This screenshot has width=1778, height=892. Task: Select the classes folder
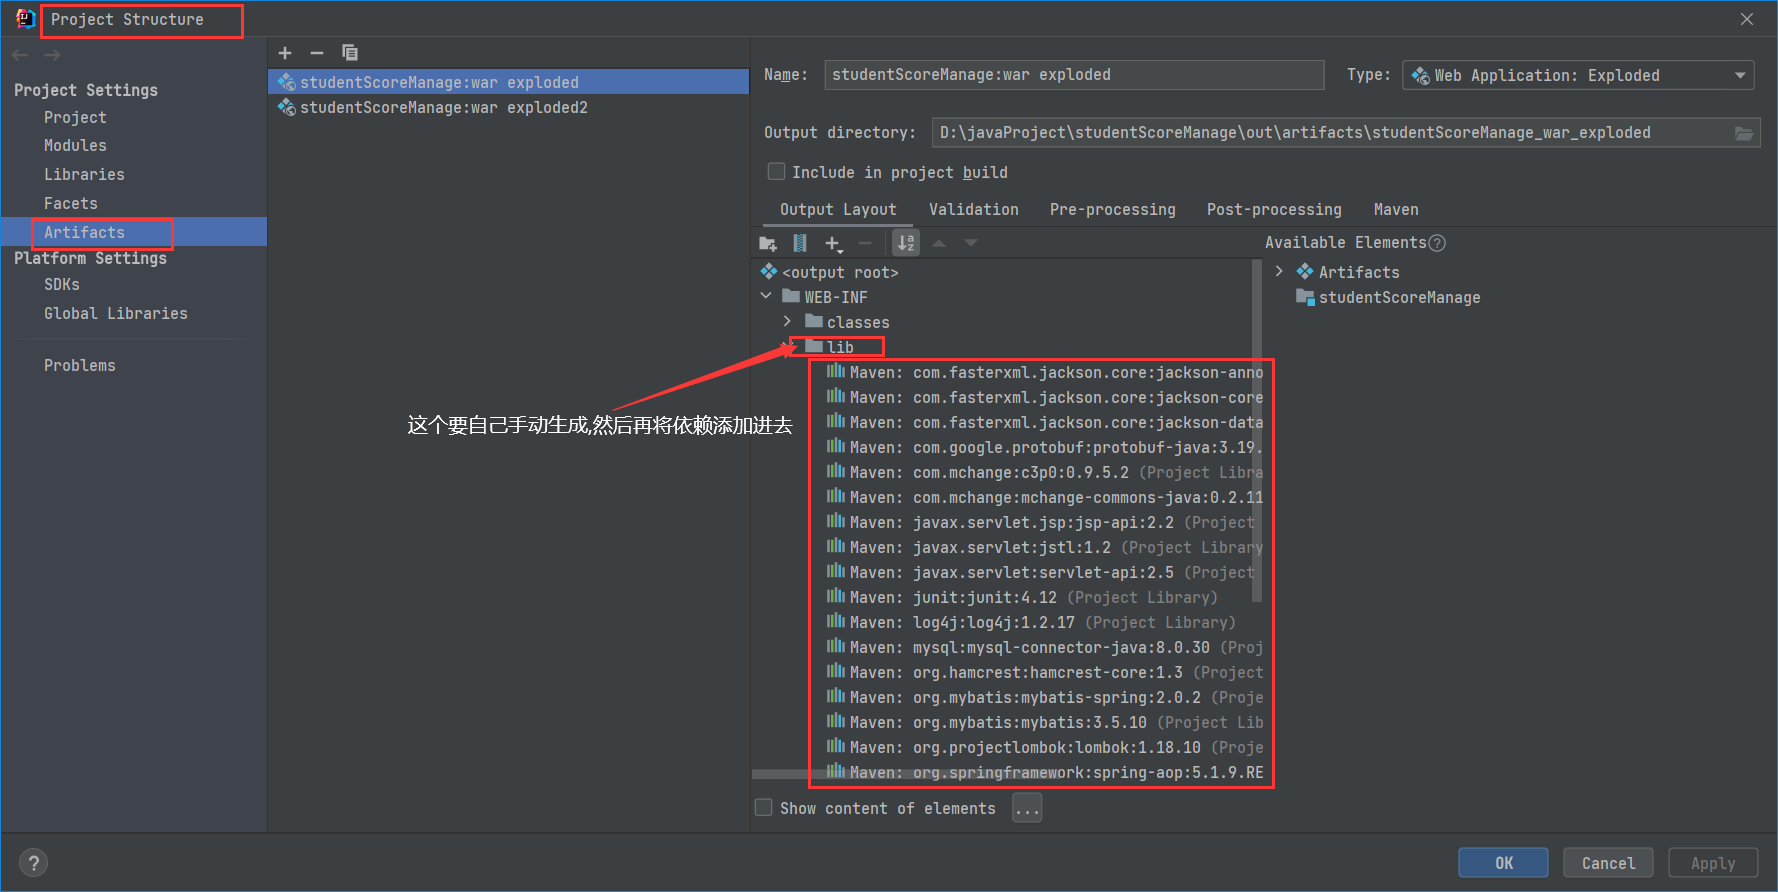coord(847,322)
